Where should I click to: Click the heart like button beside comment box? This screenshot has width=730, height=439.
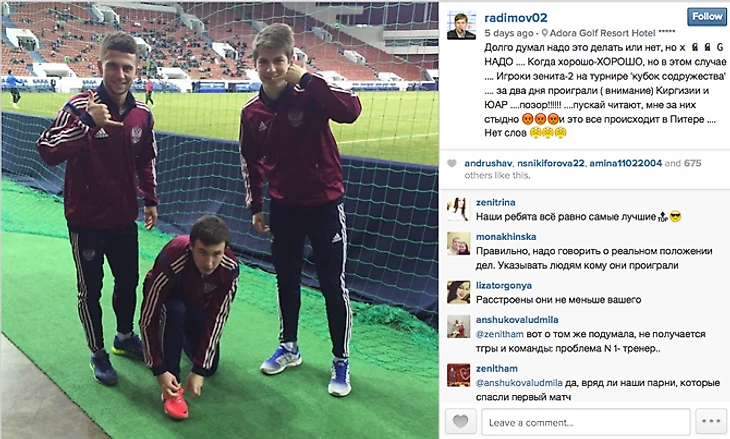tap(460, 422)
